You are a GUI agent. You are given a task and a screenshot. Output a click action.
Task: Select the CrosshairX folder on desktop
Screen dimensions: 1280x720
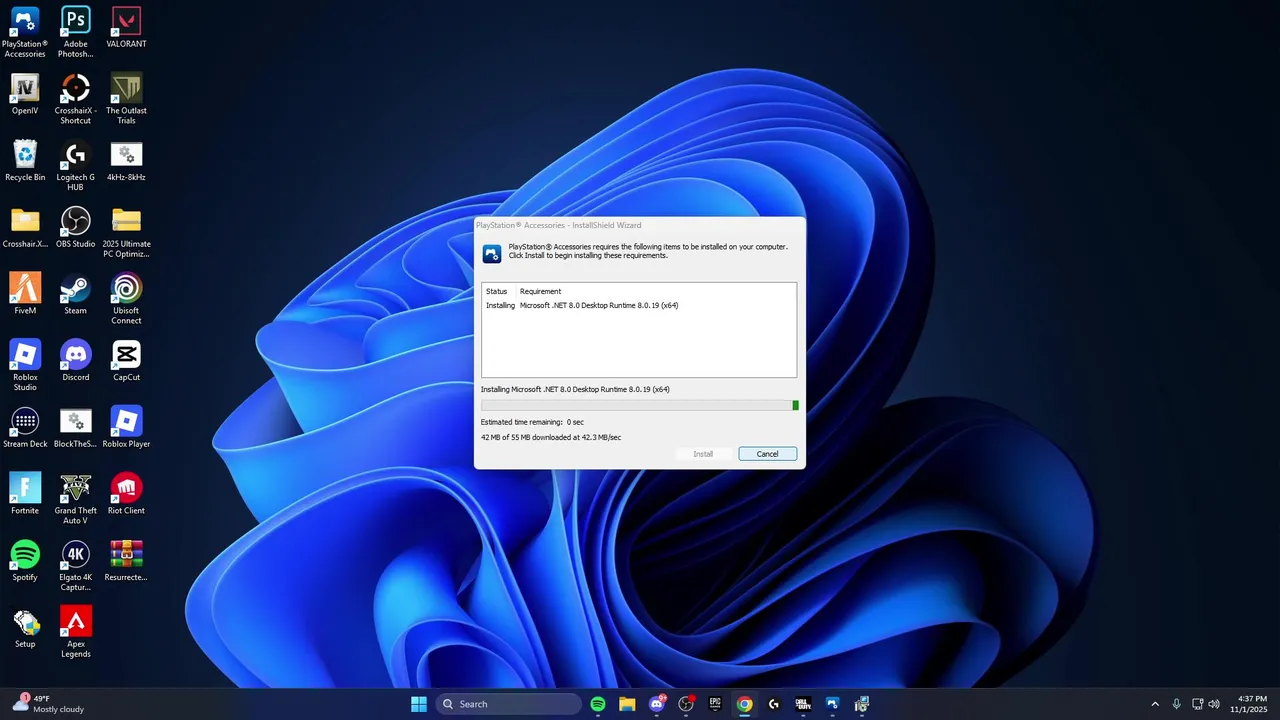pyautogui.click(x=25, y=227)
